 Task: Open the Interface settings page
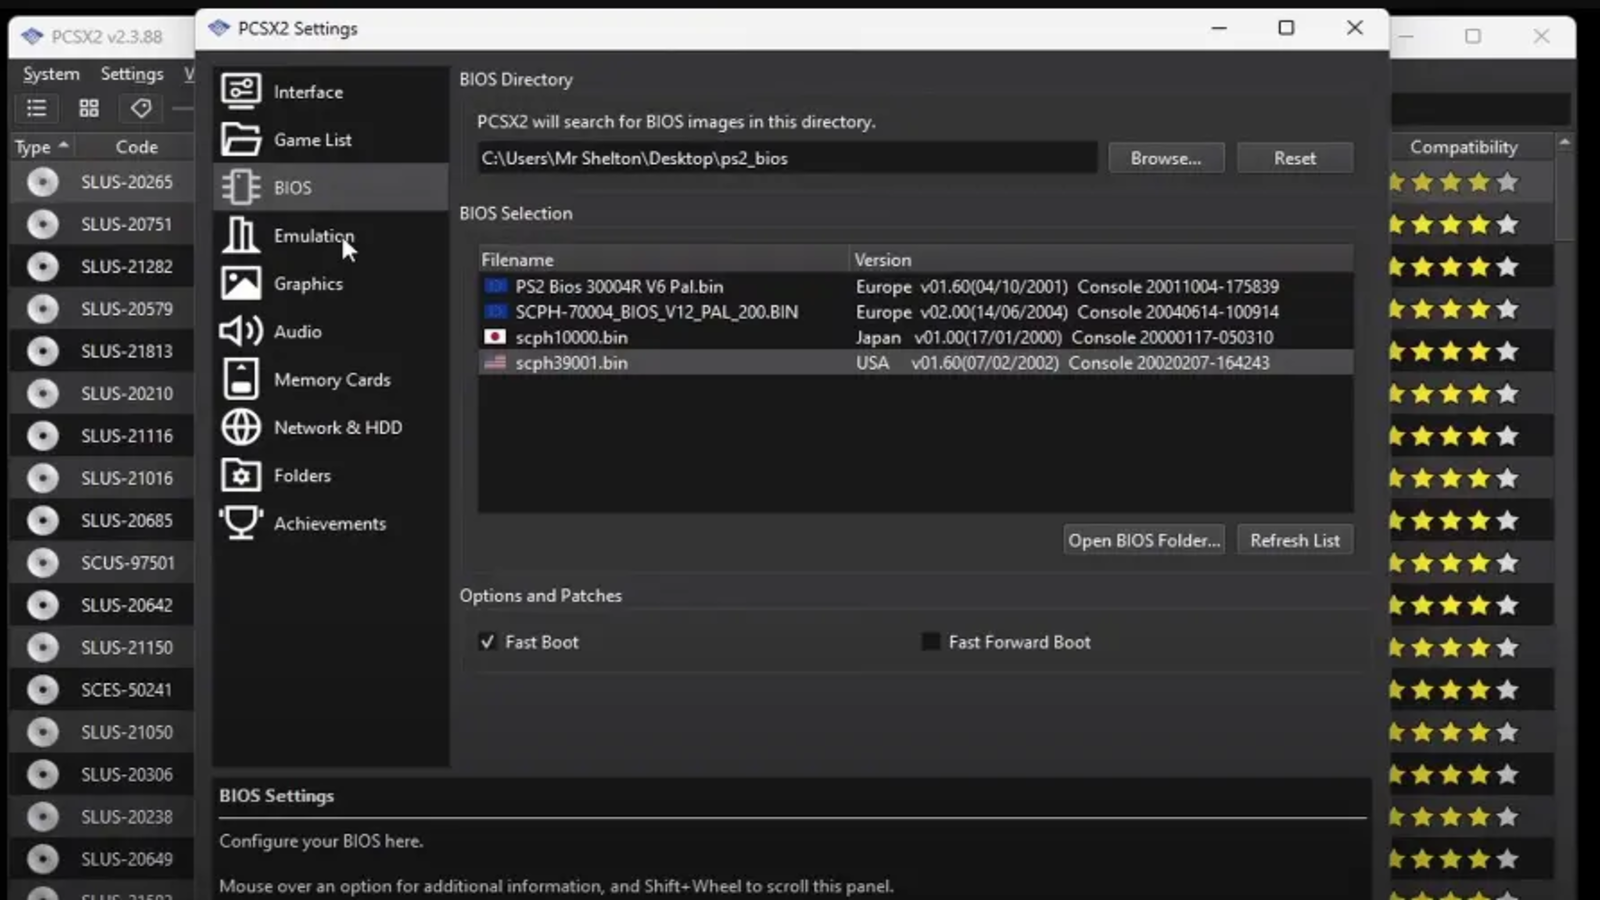[330, 91]
